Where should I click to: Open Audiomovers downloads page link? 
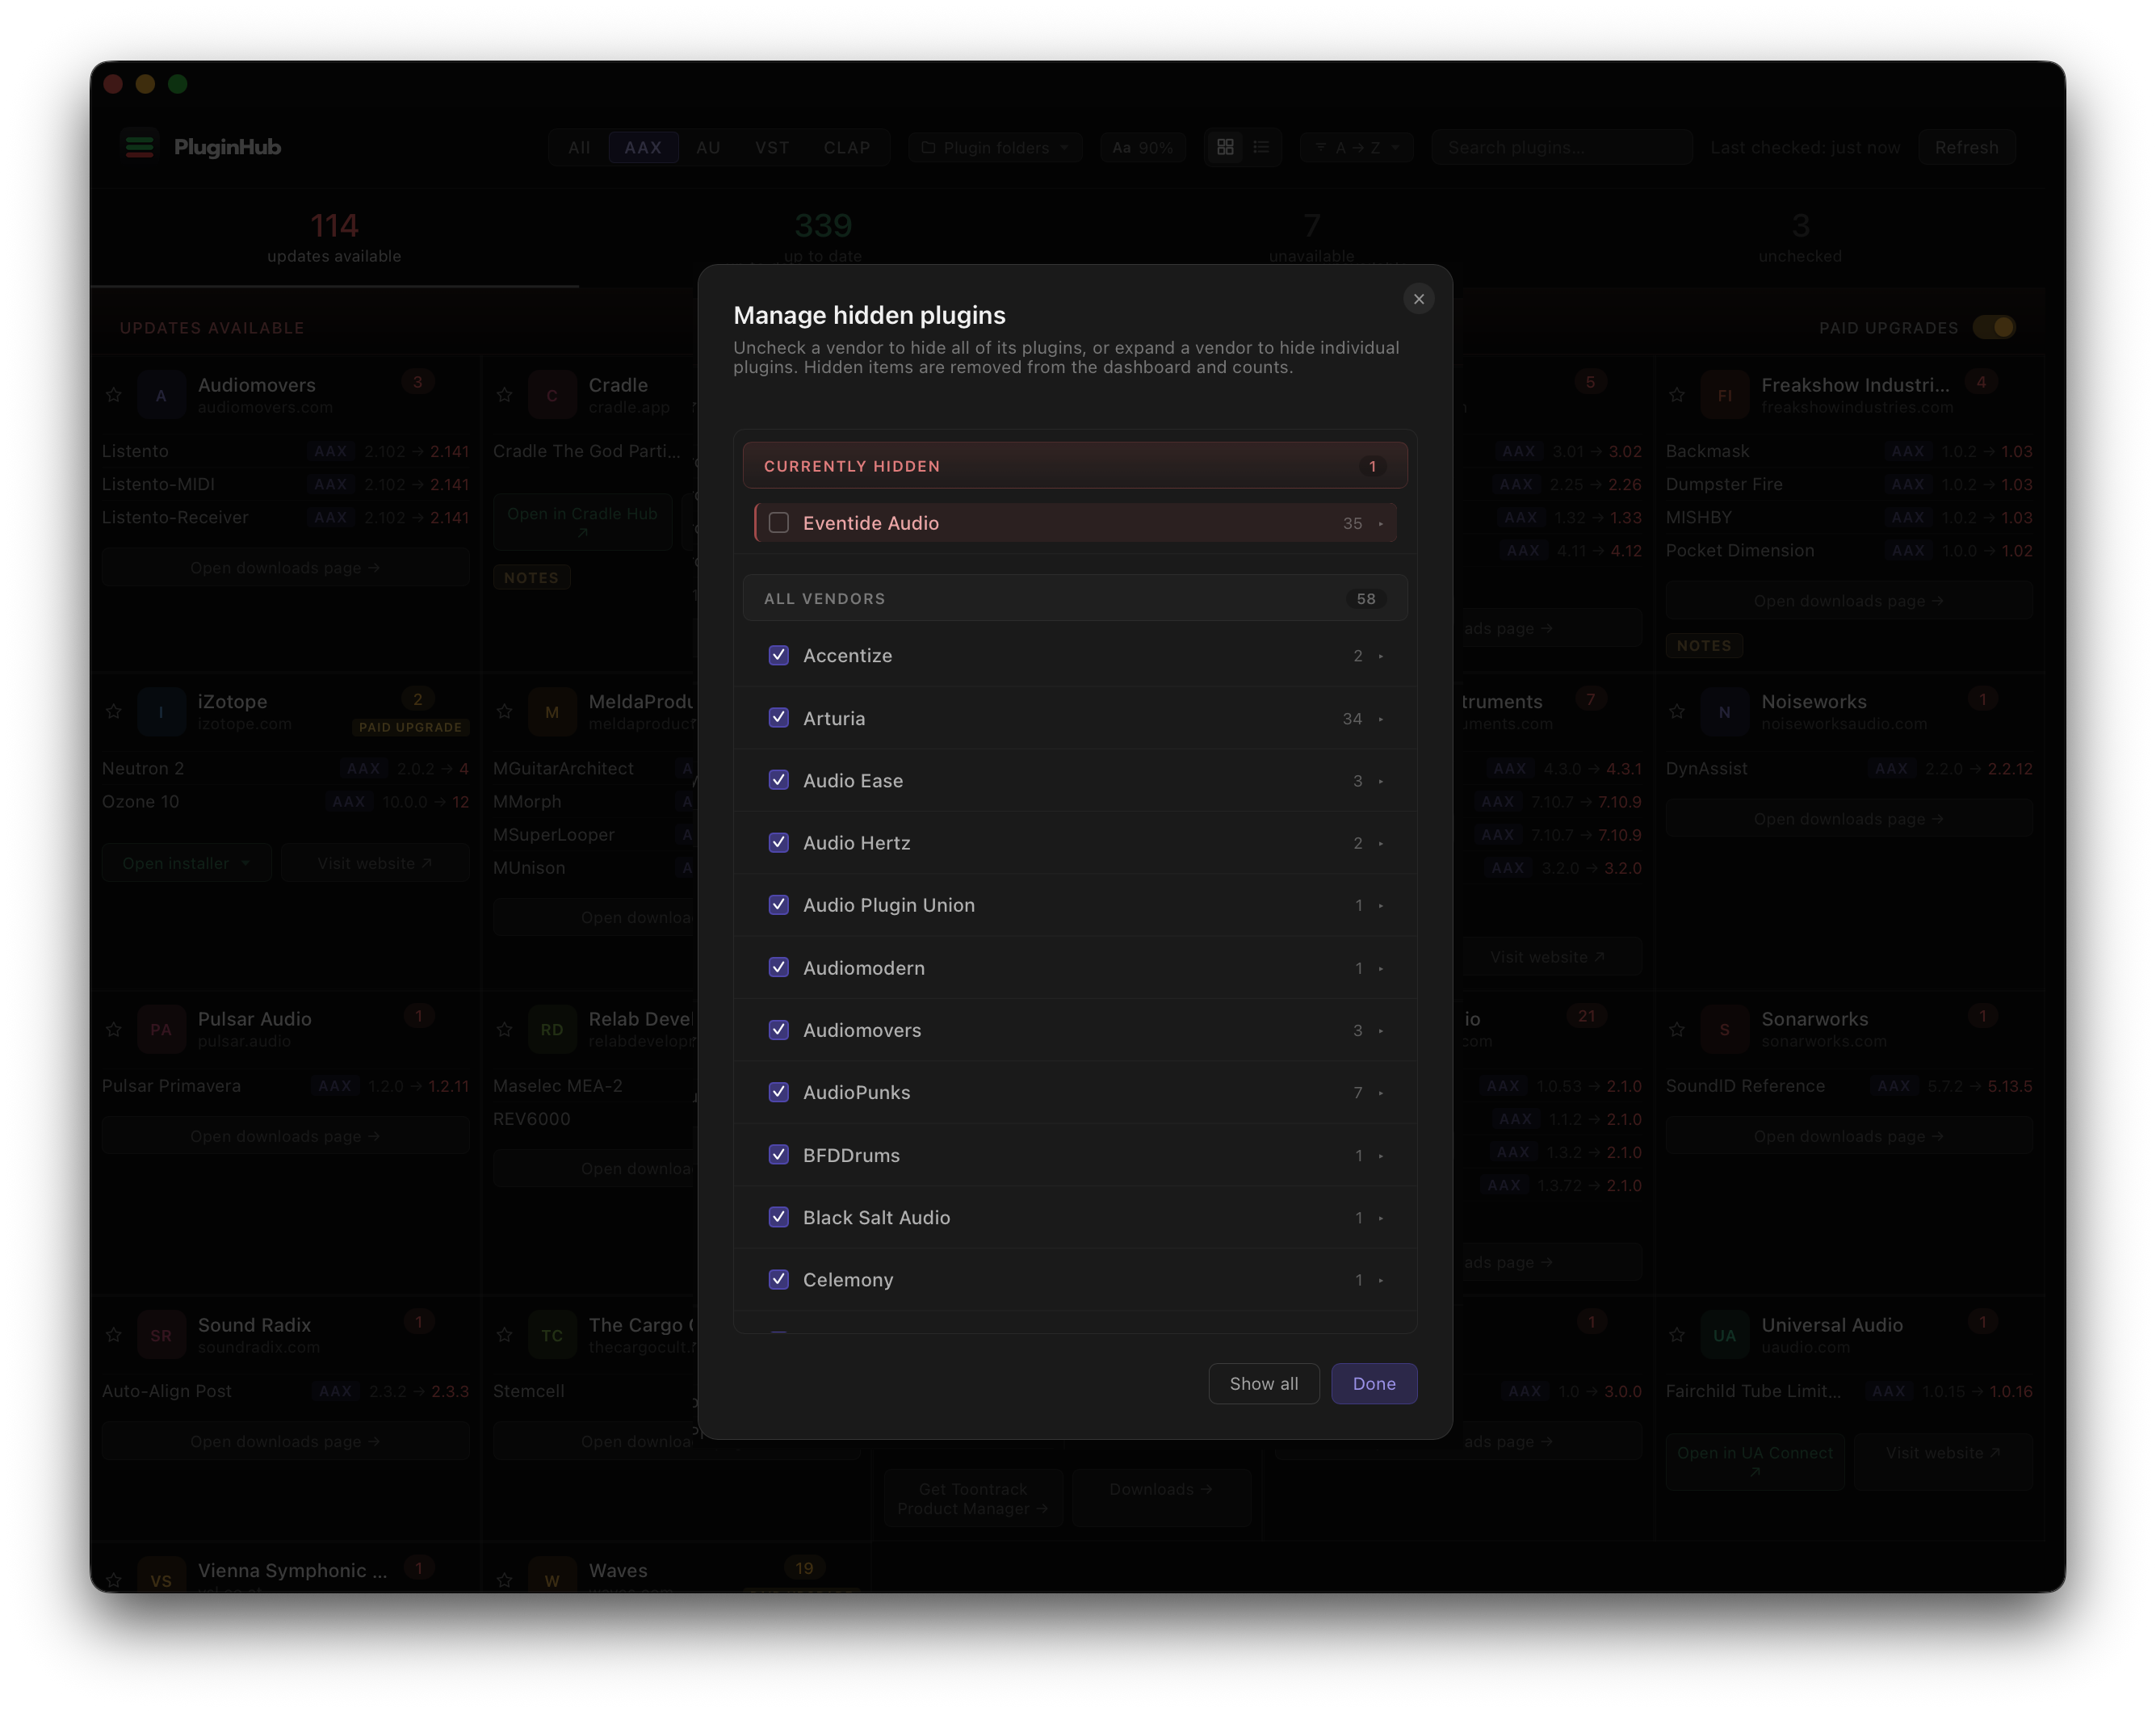click(x=285, y=568)
